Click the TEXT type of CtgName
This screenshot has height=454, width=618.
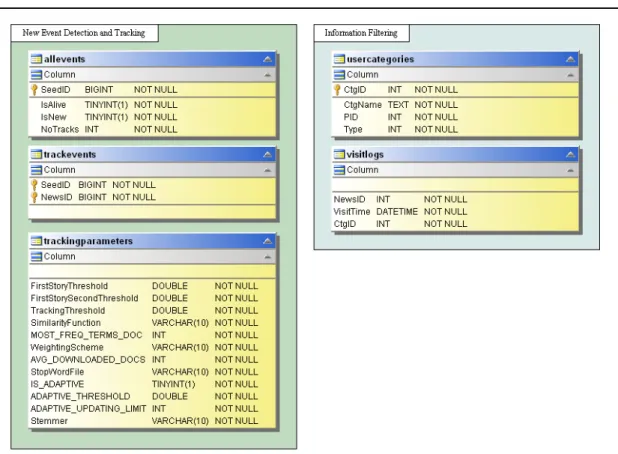tap(398, 105)
